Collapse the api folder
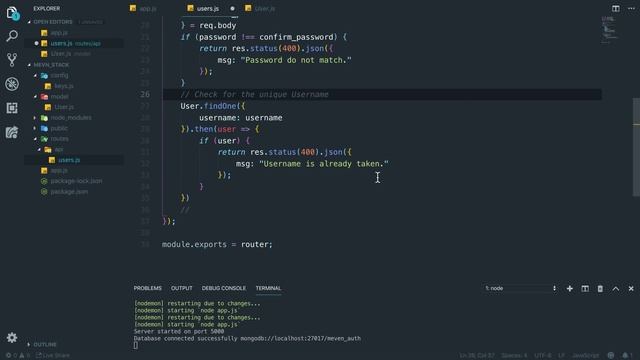This screenshot has width=640, height=360. click(39, 150)
